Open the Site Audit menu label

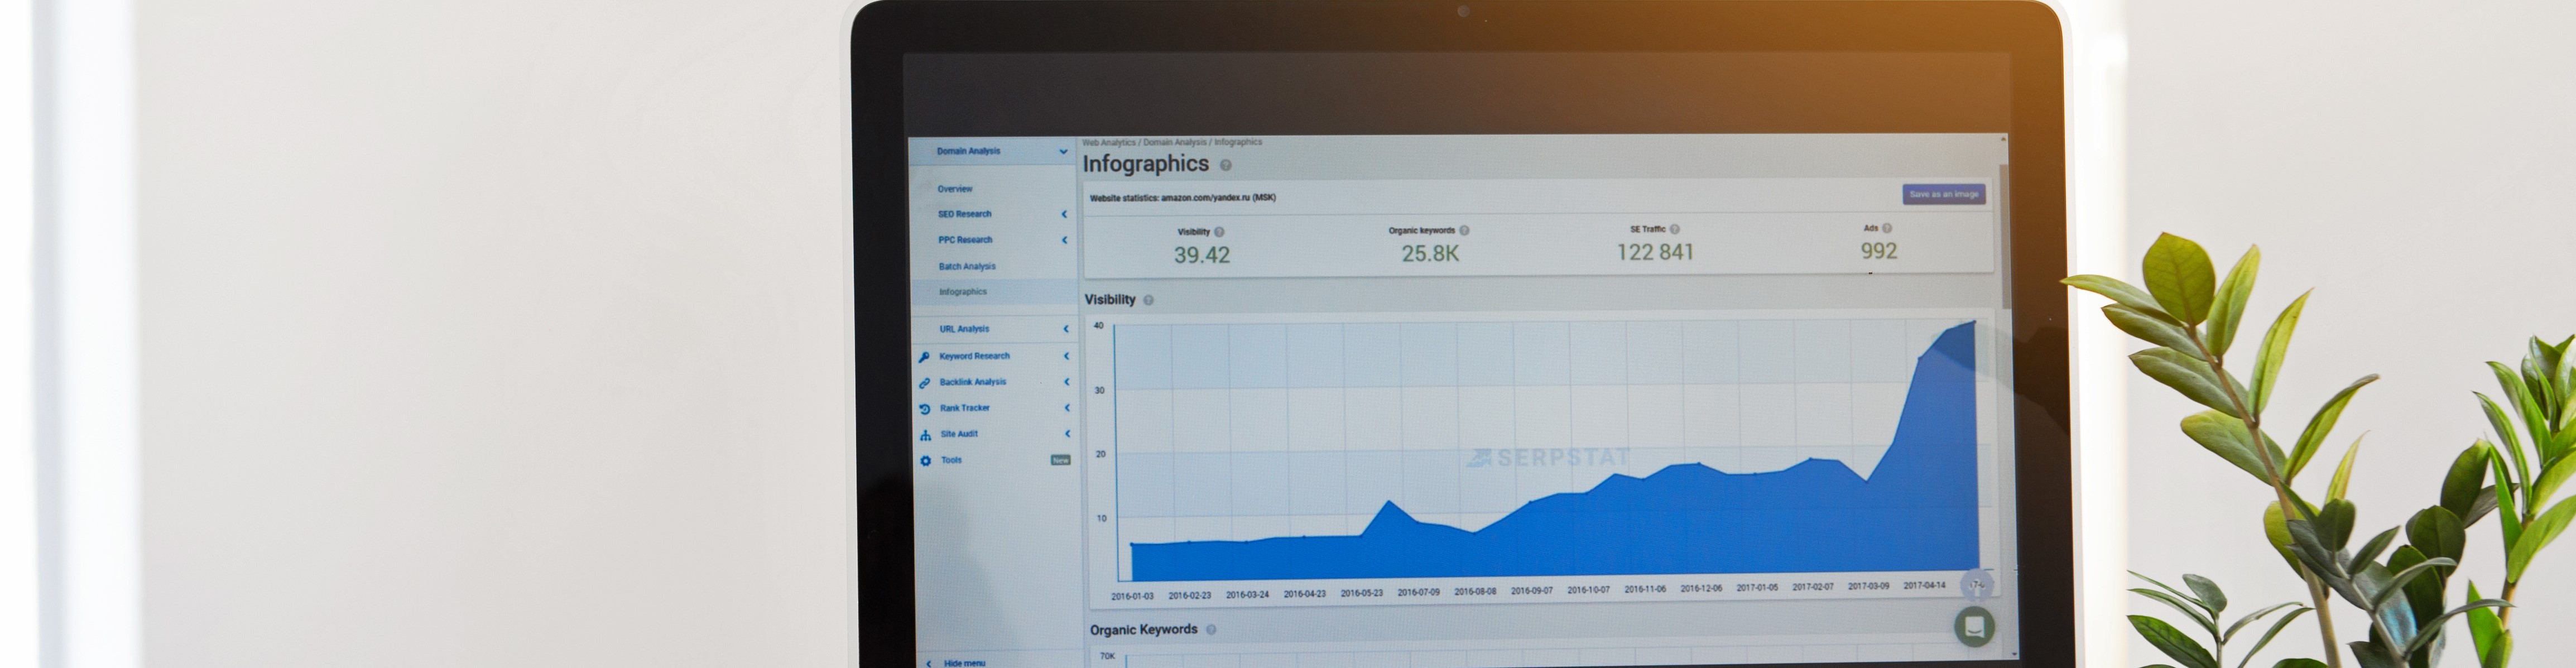(x=959, y=434)
